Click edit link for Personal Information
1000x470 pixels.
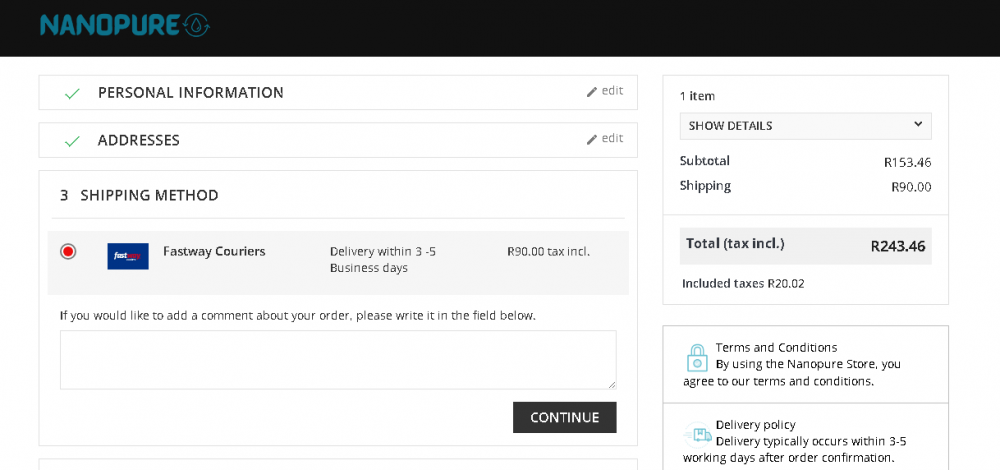(612, 91)
